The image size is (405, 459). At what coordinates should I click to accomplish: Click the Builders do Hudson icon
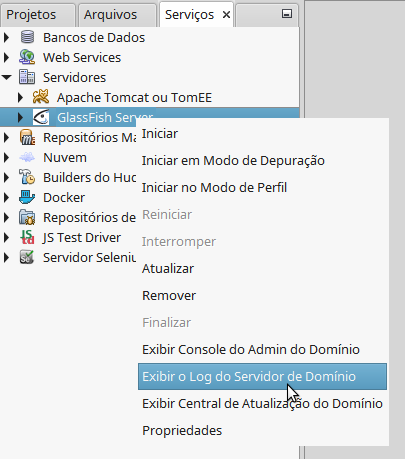(x=27, y=177)
